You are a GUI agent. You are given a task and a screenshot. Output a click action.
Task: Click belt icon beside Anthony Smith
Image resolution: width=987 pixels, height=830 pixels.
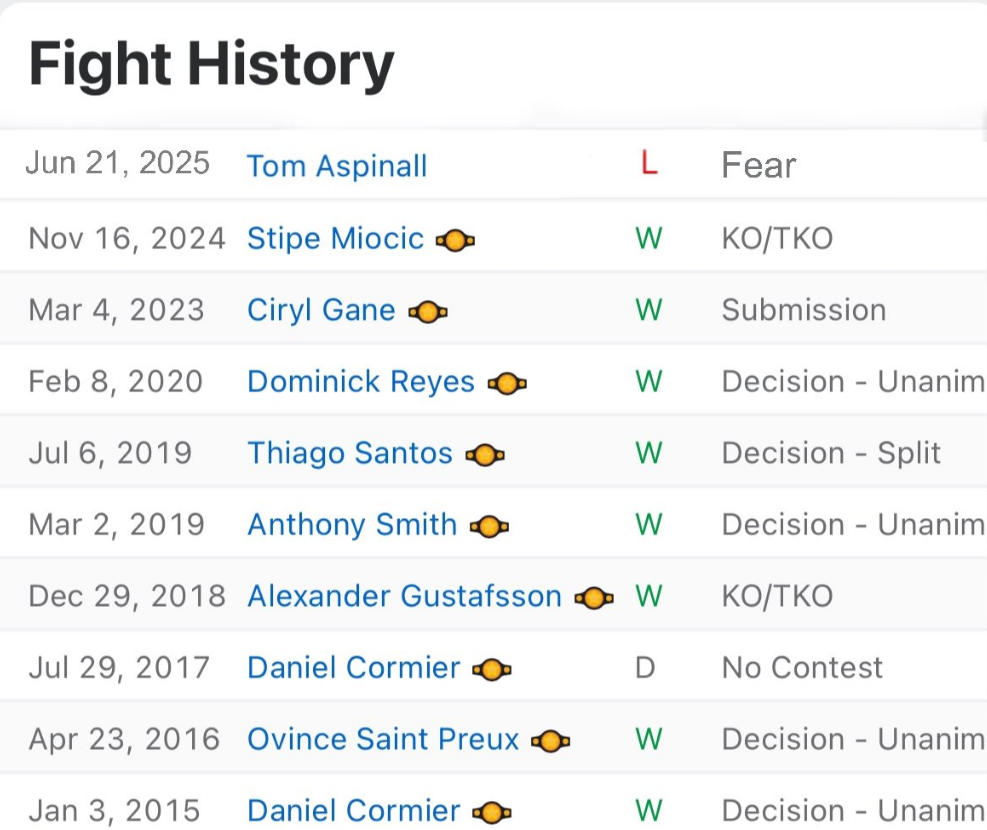[489, 527]
